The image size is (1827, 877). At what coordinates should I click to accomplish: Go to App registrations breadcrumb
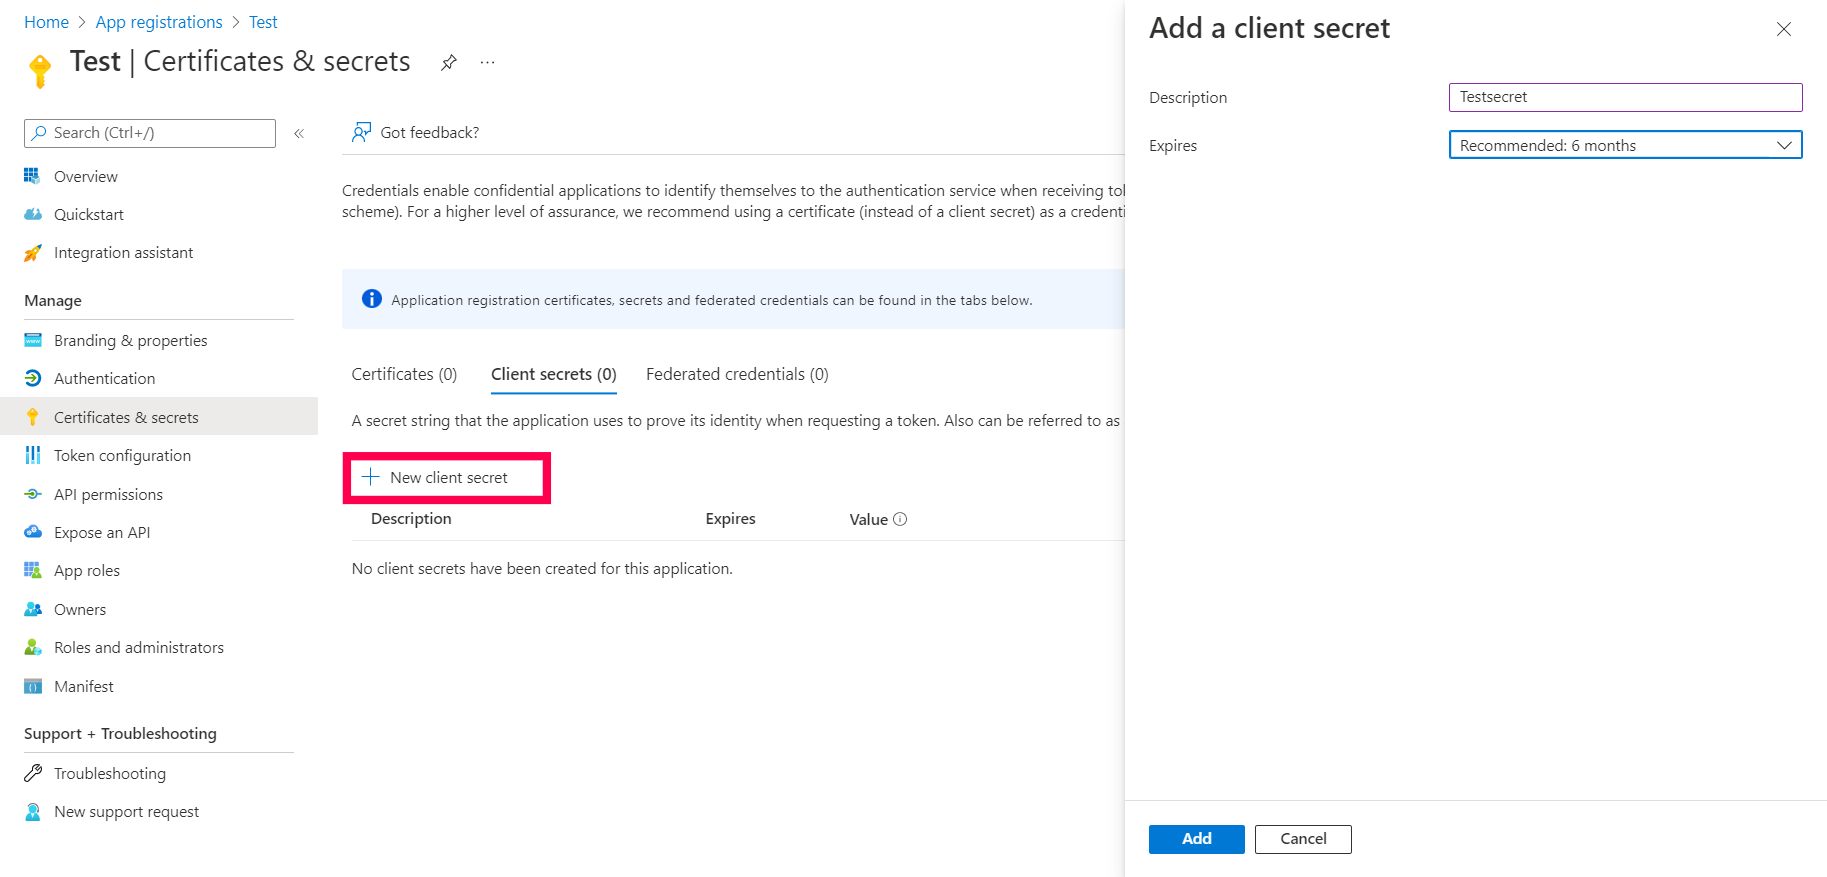(x=159, y=22)
